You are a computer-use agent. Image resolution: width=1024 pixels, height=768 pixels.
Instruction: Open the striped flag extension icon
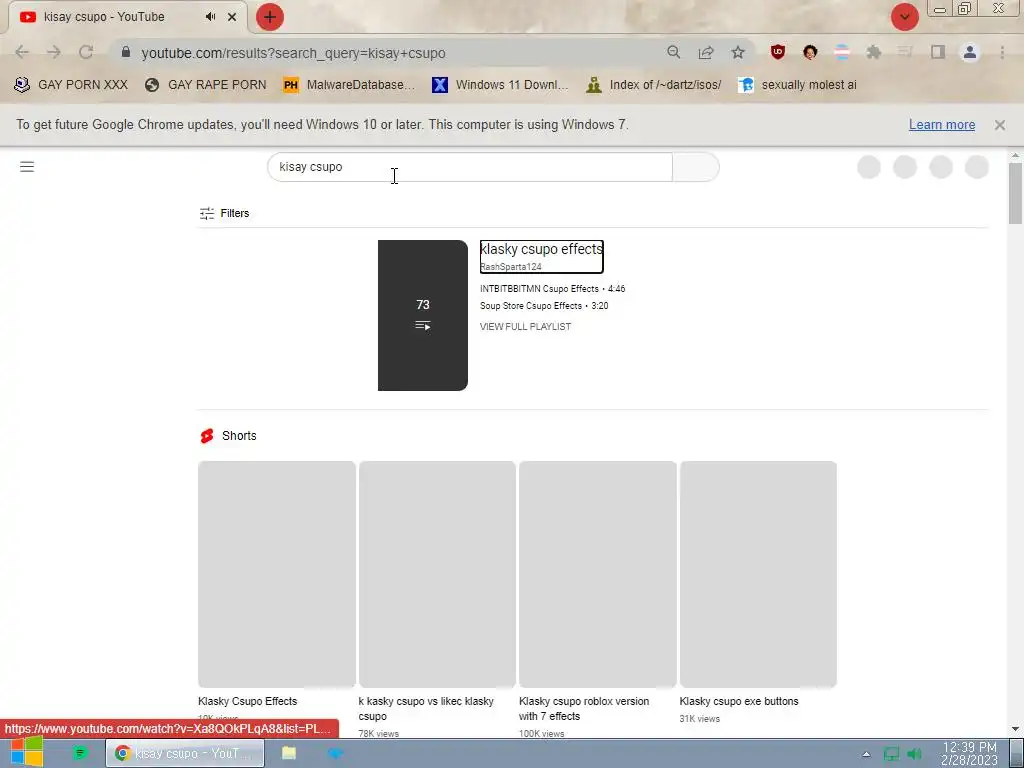pyautogui.click(x=842, y=52)
